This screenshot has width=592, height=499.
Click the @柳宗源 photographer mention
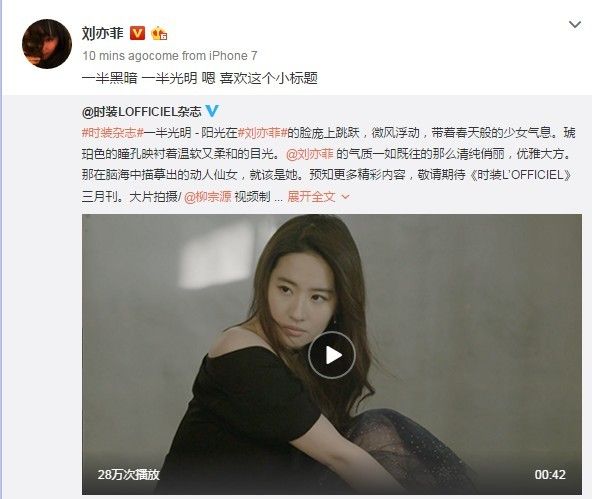[x=208, y=196]
